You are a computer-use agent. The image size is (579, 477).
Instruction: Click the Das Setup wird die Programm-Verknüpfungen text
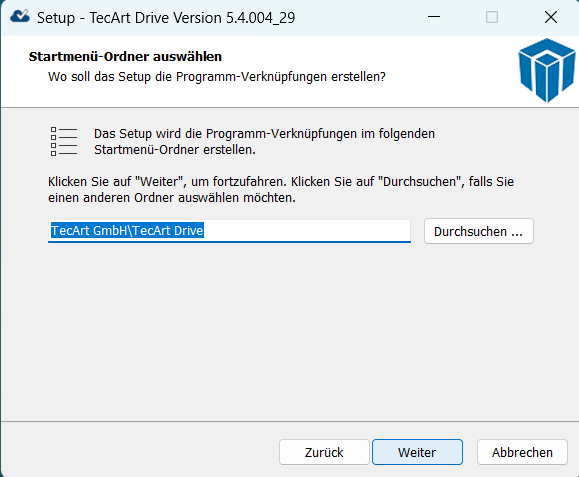pyautogui.click(x=264, y=142)
